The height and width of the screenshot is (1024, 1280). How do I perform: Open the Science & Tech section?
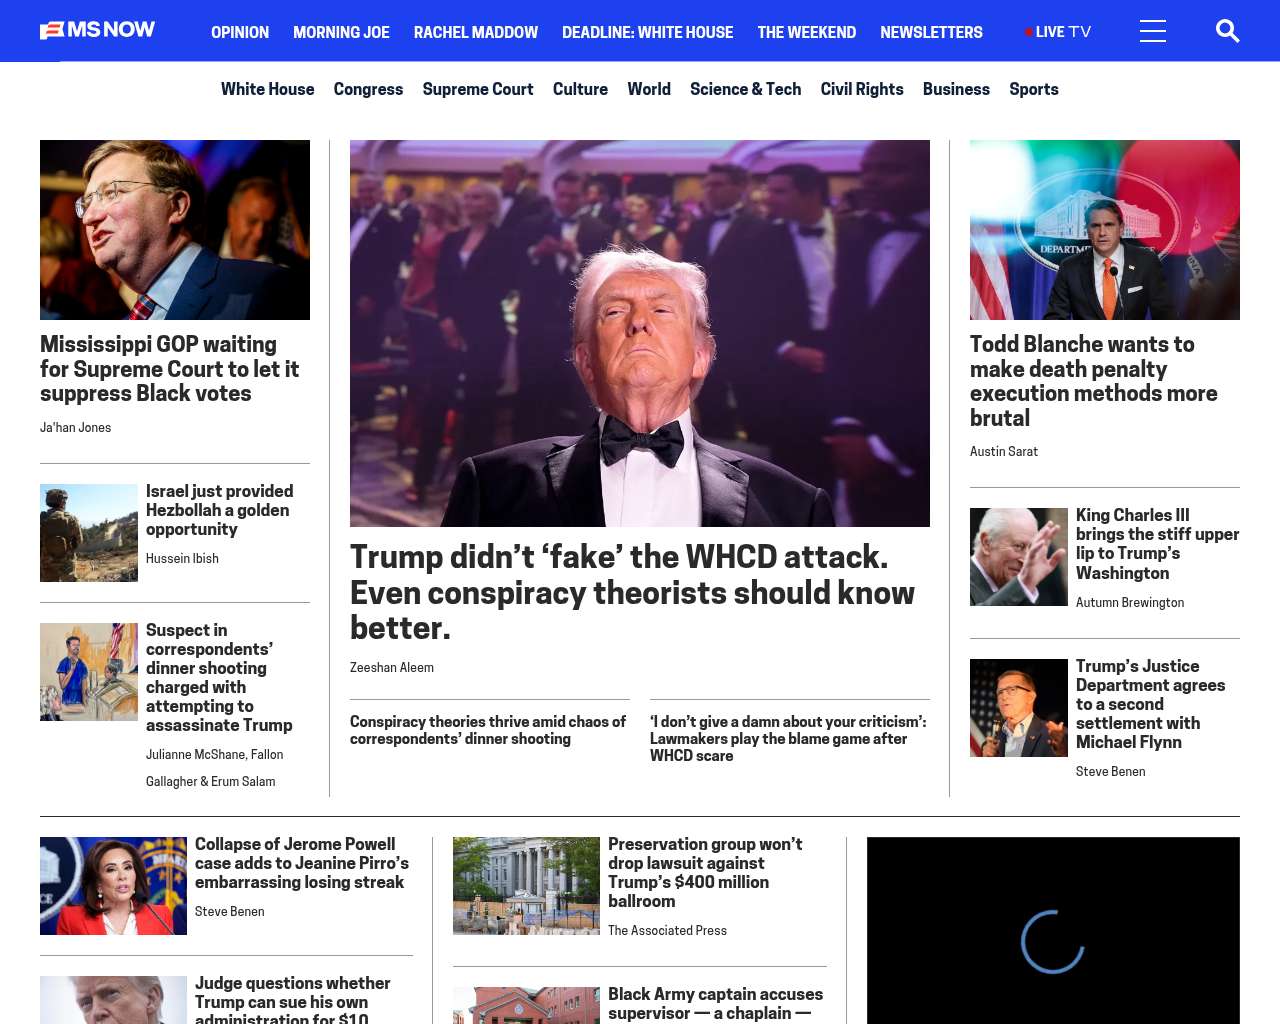(745, 89)
